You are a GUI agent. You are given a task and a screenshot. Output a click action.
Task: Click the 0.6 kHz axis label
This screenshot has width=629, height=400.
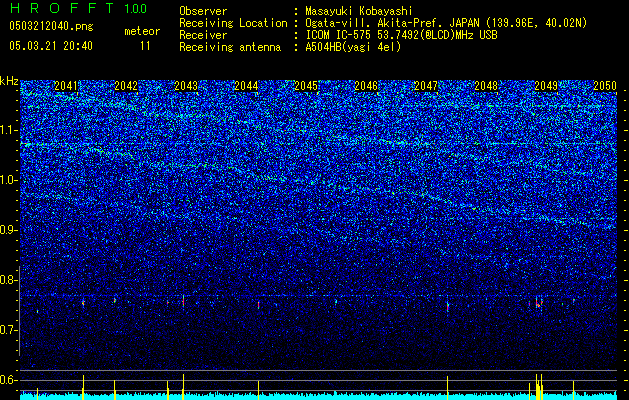(x=9, y=380)
